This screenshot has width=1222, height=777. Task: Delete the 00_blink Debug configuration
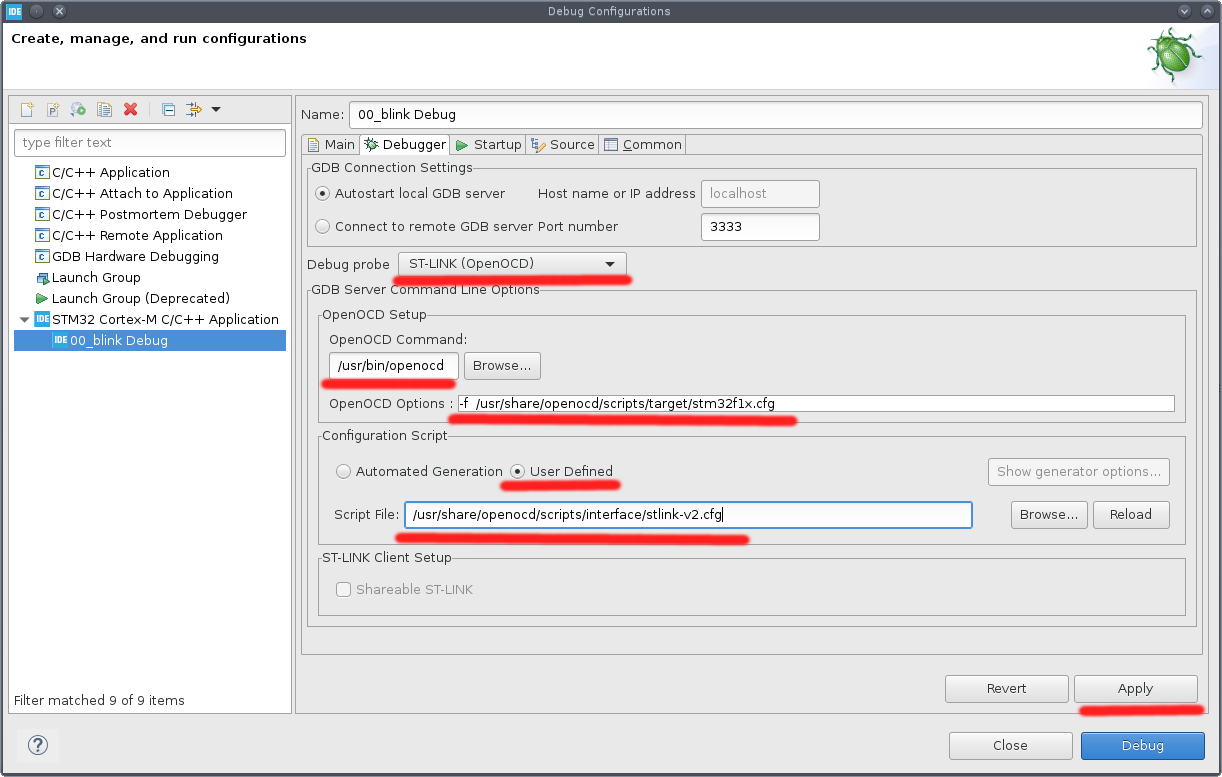[130, 110]
